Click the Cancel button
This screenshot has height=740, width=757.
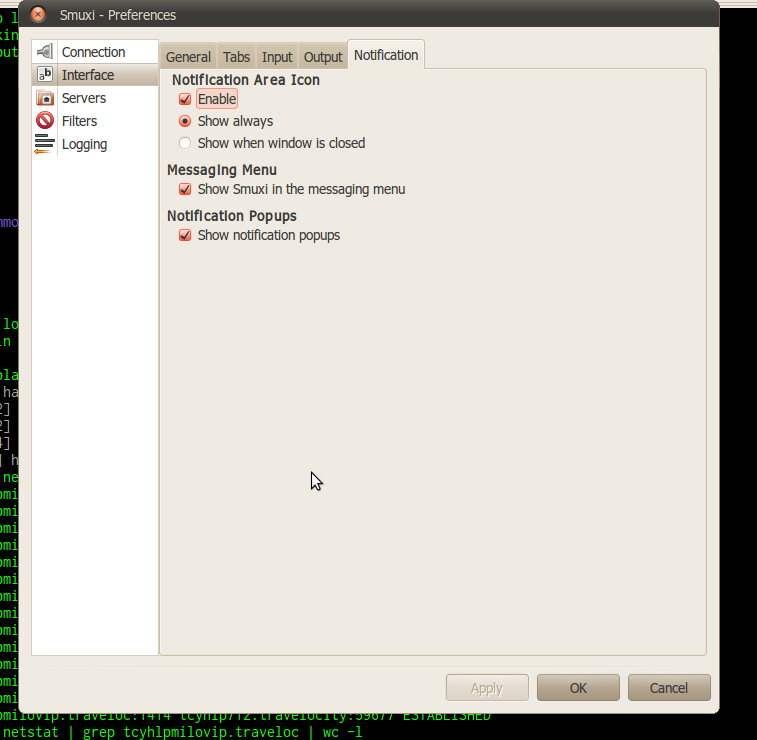tap(669, 687)
